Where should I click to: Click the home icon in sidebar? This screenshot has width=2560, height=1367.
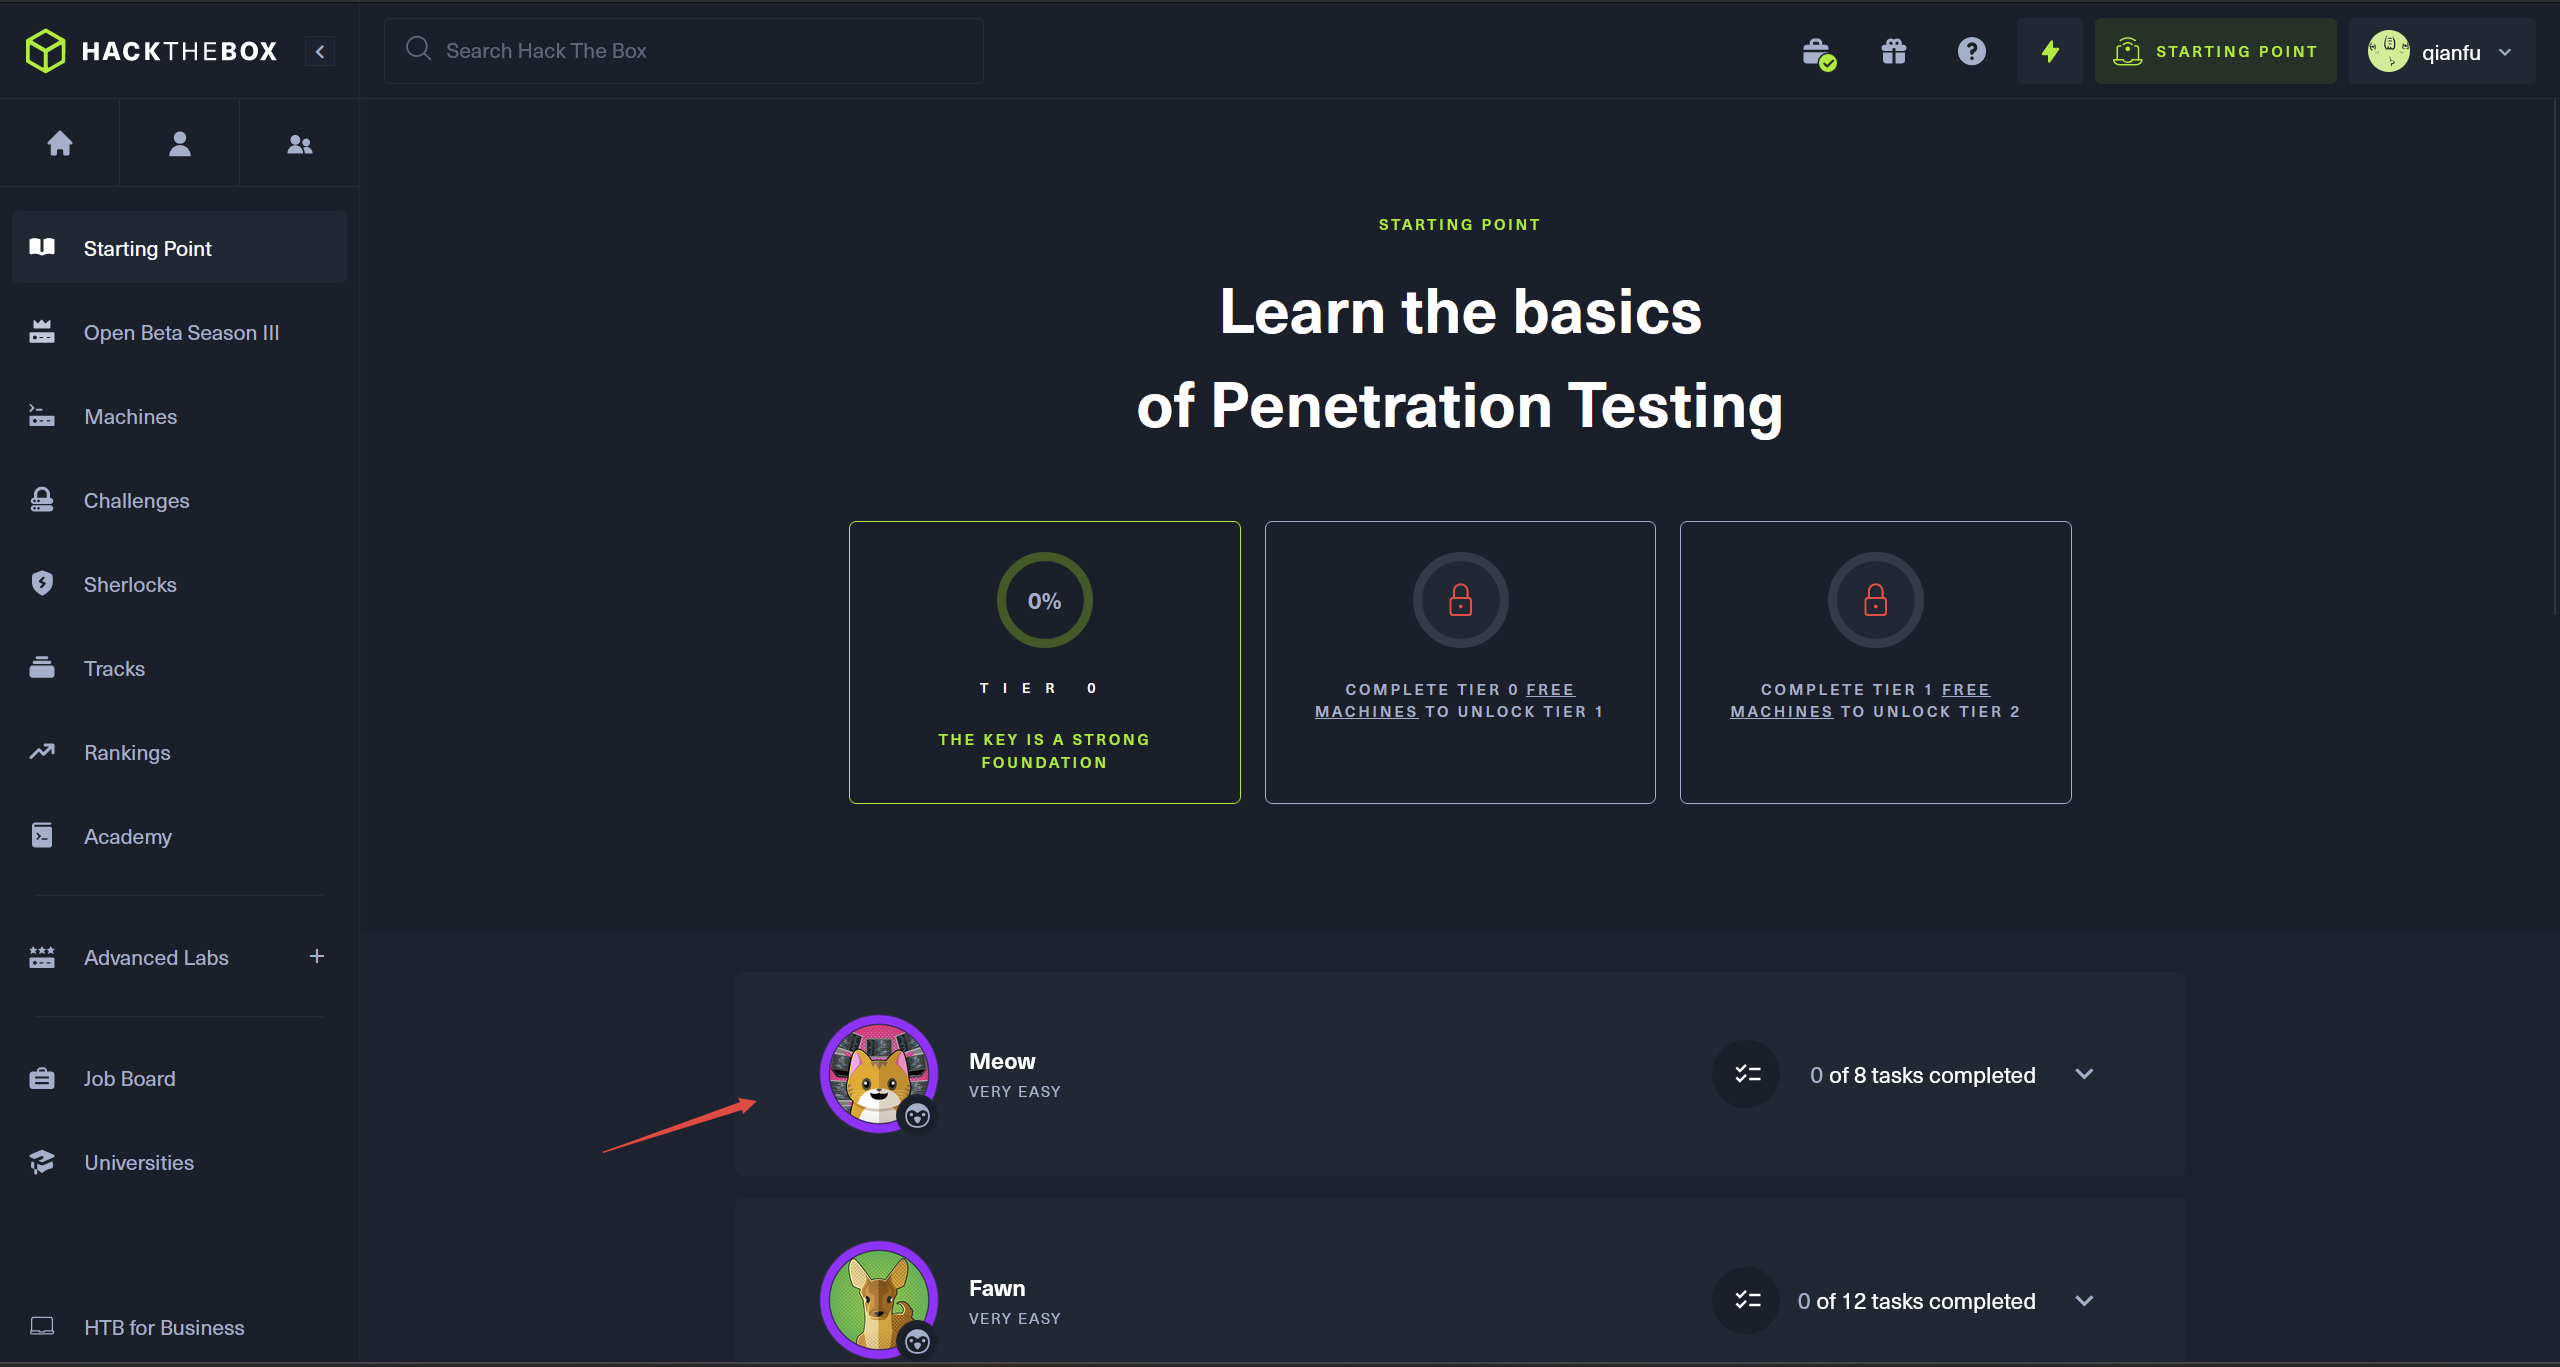click(60, 144)
